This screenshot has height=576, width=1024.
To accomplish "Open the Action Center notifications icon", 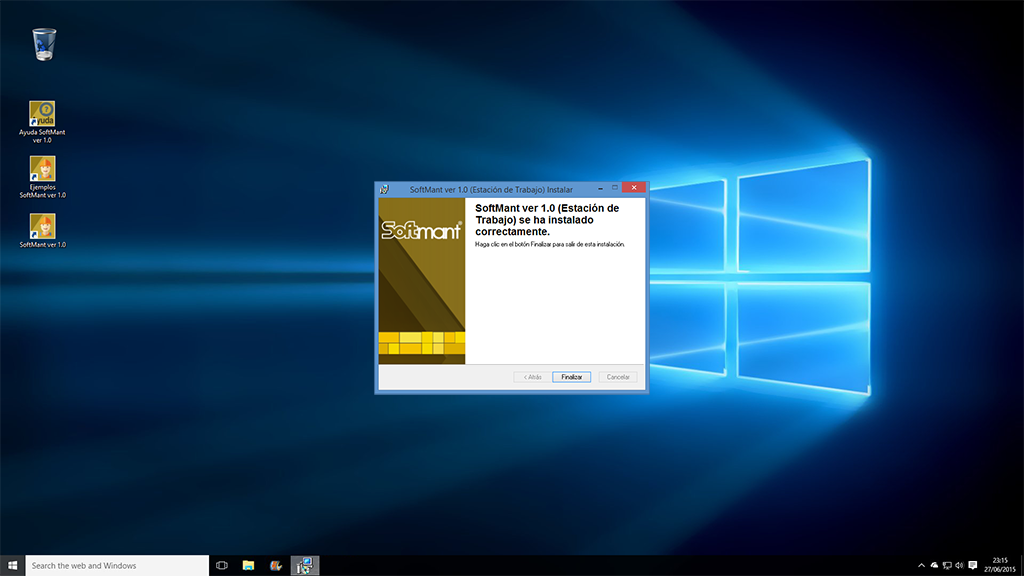I will (x=973, y=565).
